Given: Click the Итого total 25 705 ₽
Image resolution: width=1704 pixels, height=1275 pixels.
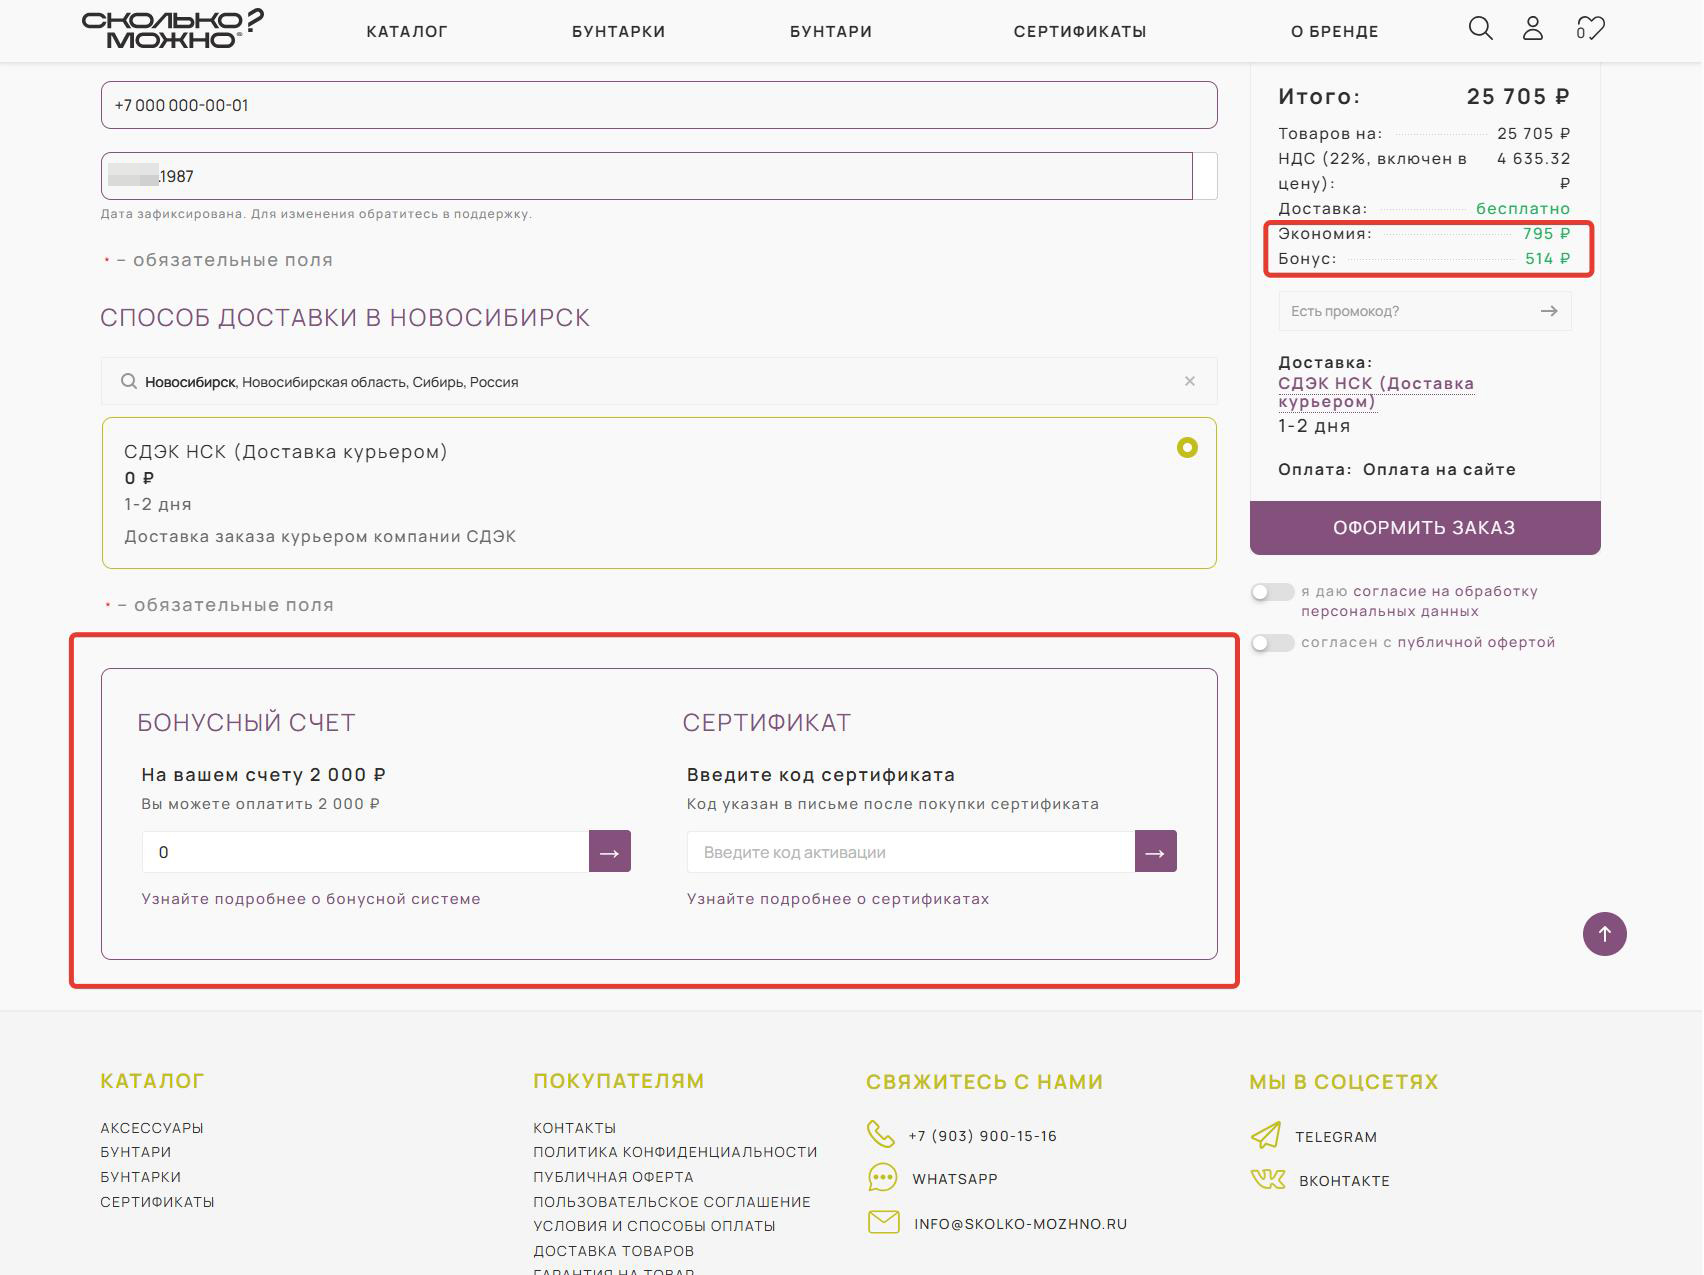Looking at the screenshot, I should (x=1518, y=96).
